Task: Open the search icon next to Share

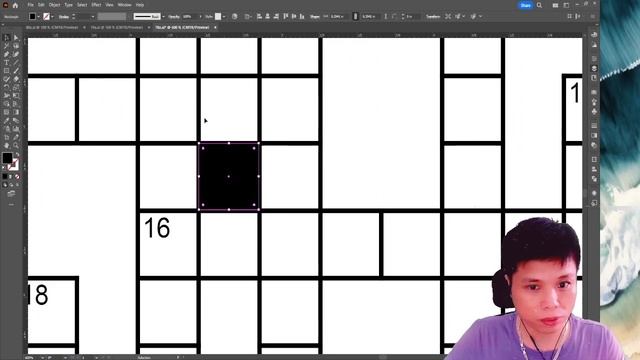Action: (x=539, y=5)
